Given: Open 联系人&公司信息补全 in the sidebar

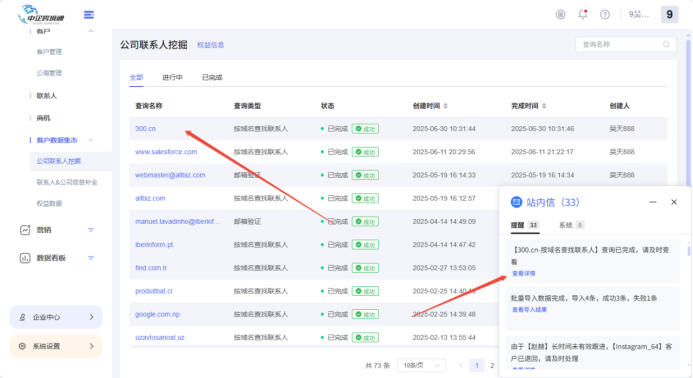Looking at the screenshot, I should coord(67,182).
